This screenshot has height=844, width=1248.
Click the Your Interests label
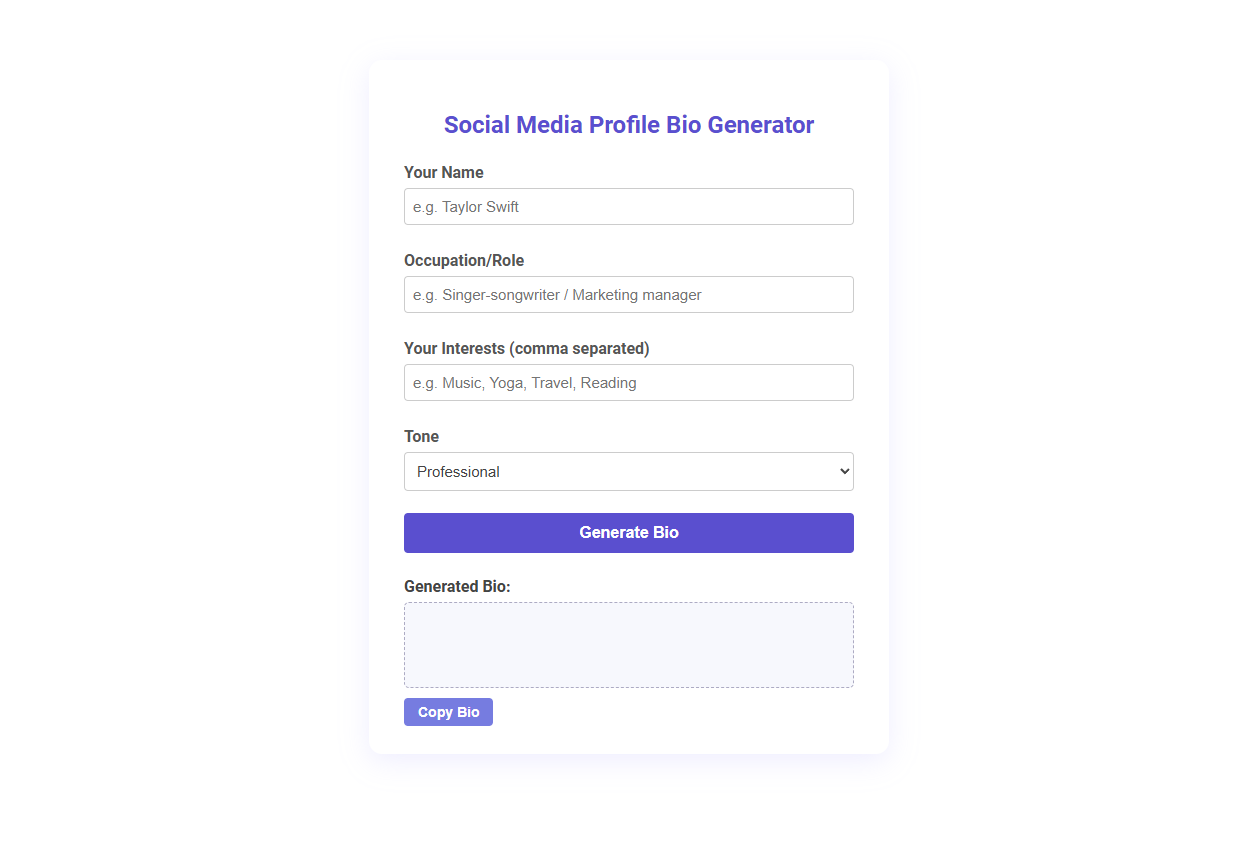[x=526, y=348]
